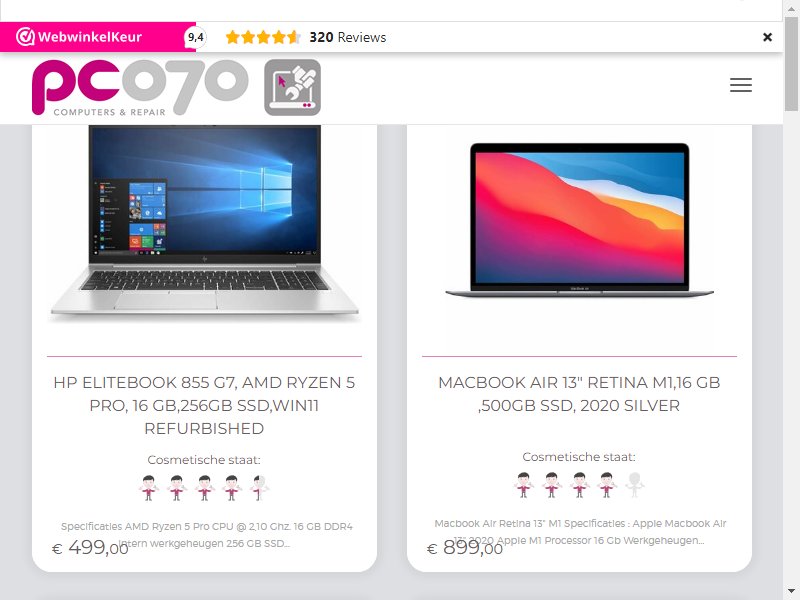Click the gray repair service icon
Viewport: 800px width, 600px height.
tap(292, 87)
